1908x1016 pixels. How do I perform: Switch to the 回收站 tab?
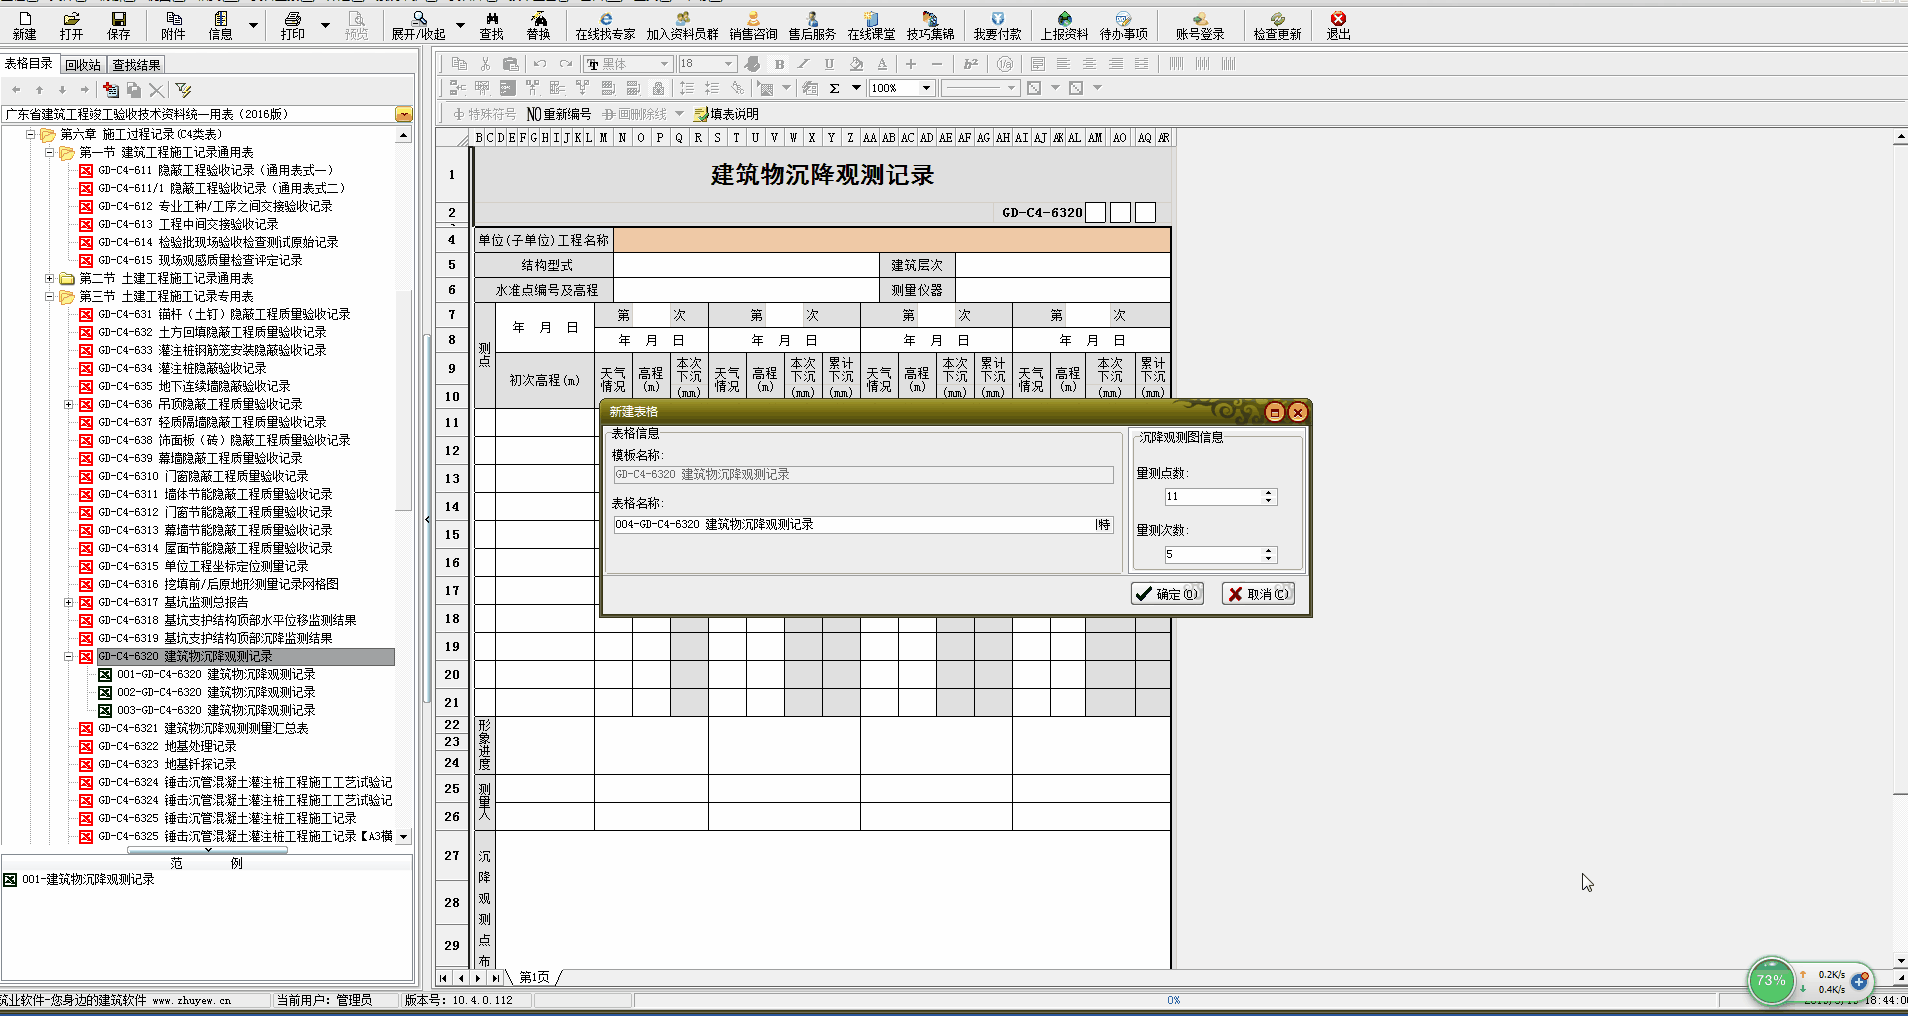click(83, 65)
